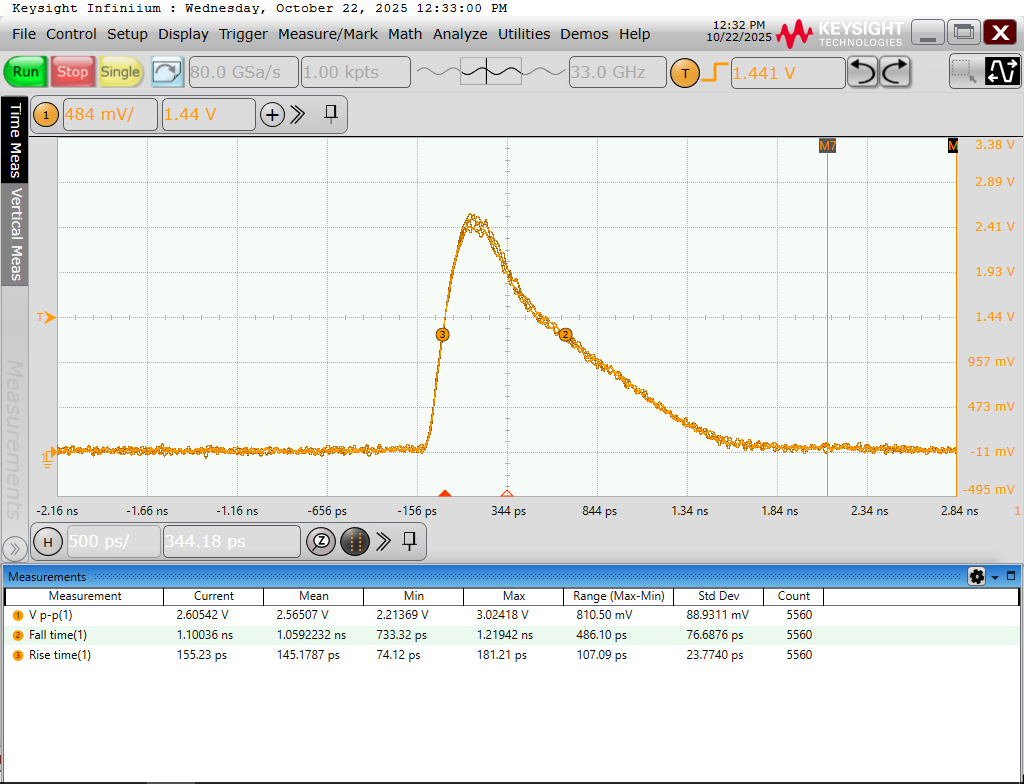This screenshot has width=1034, height=784.
Task: Open the Measurements panel settings gear dropdown
Action: point(980,577)
